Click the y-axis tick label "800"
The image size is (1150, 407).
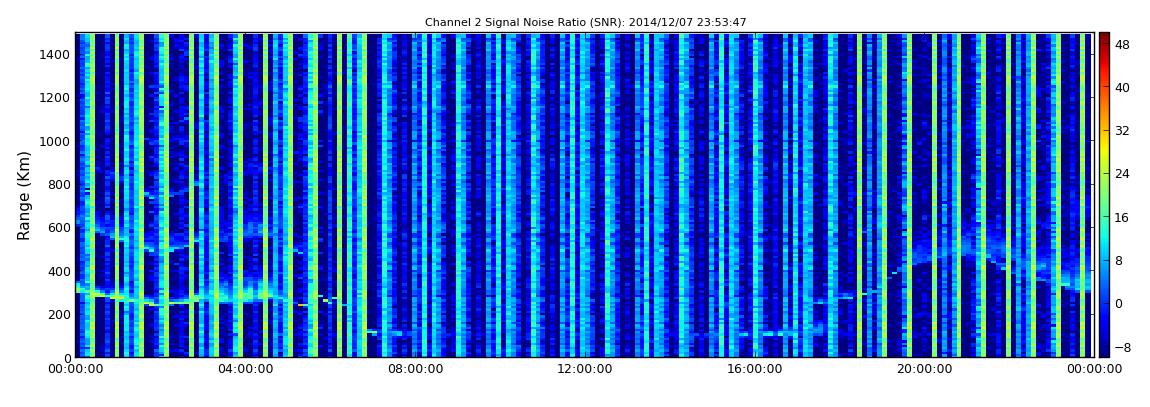pos(59,184)
